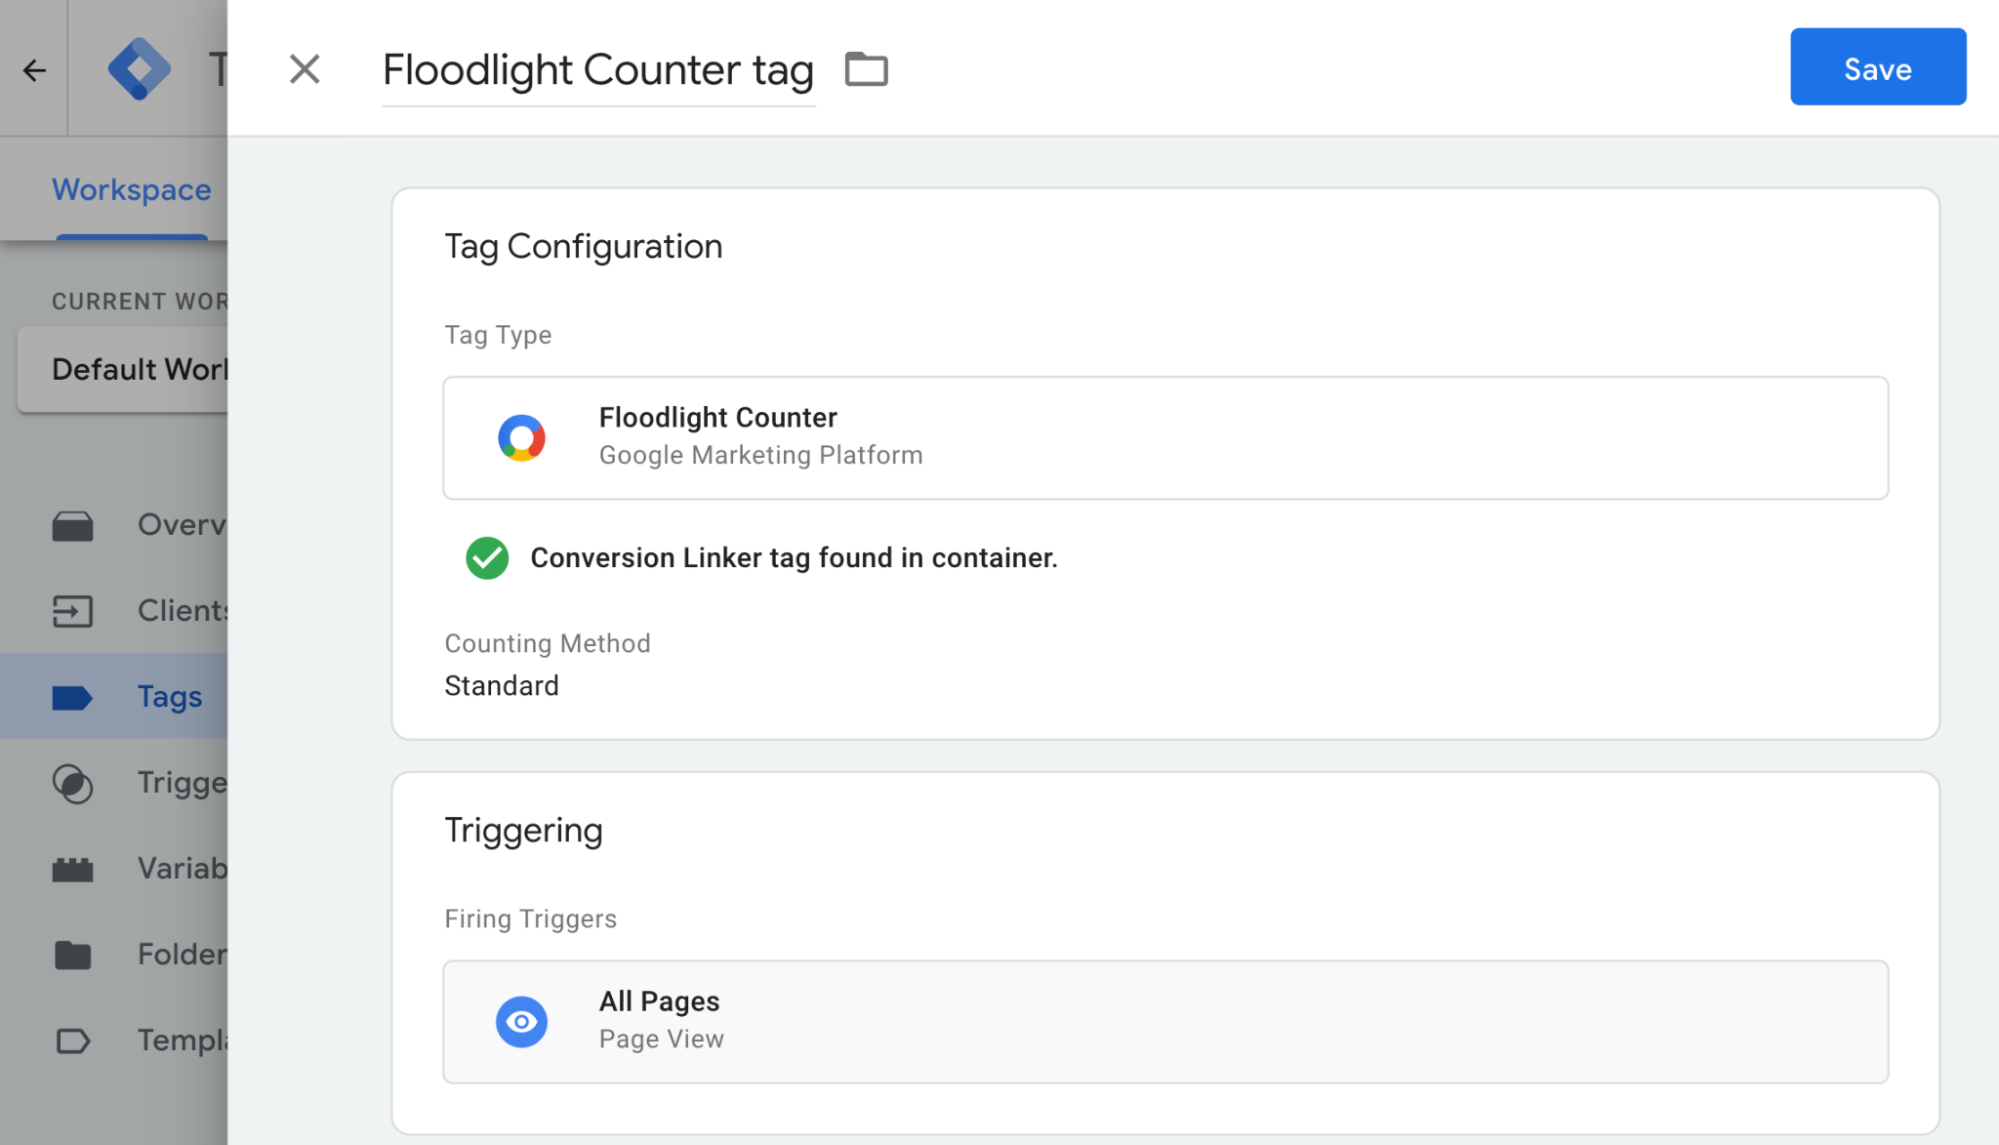Click the Triggers sidebar icon

[x=73, y=781]
